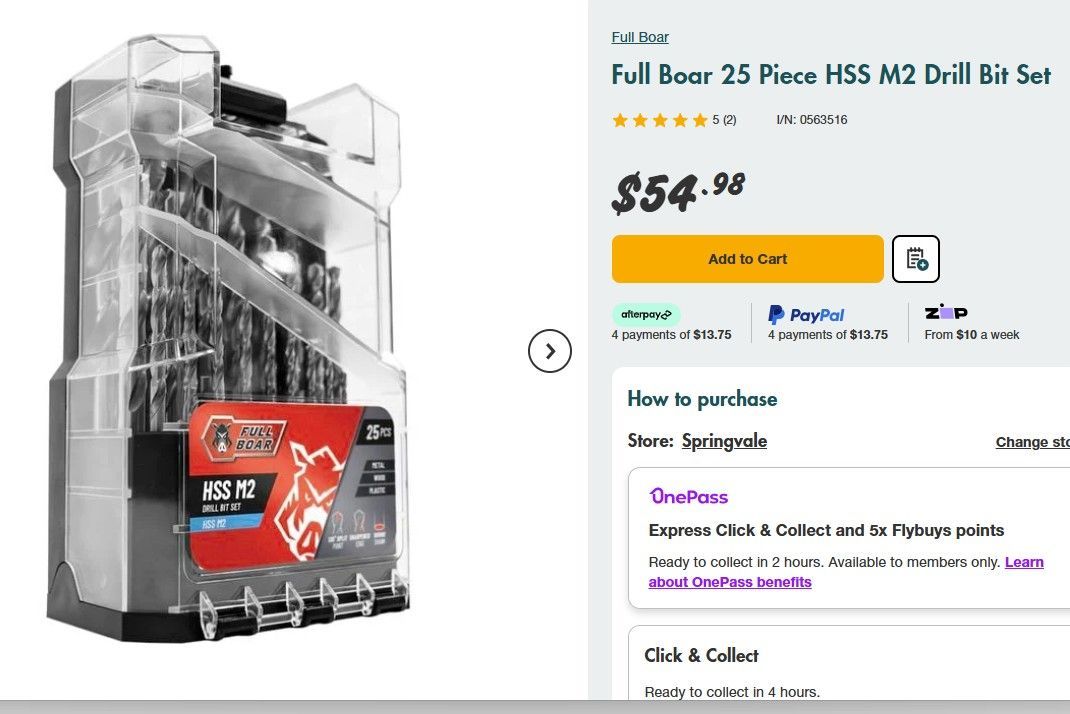Click the Click & Collect section heading
1070x714 pixels.
[701, 655]
